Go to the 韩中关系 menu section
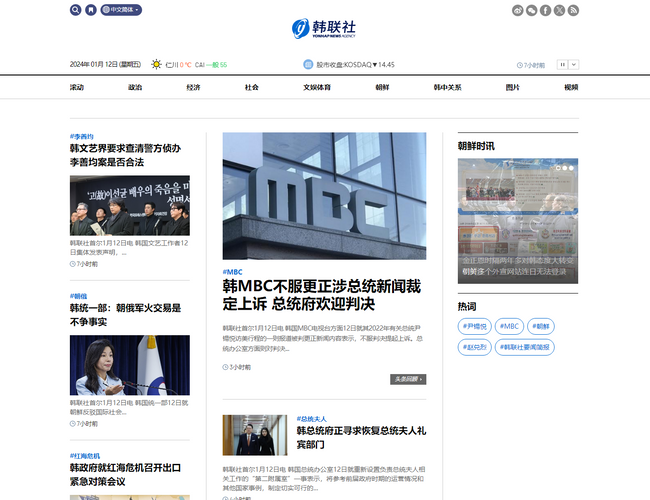The image size is (650, 500). (447, 88)
